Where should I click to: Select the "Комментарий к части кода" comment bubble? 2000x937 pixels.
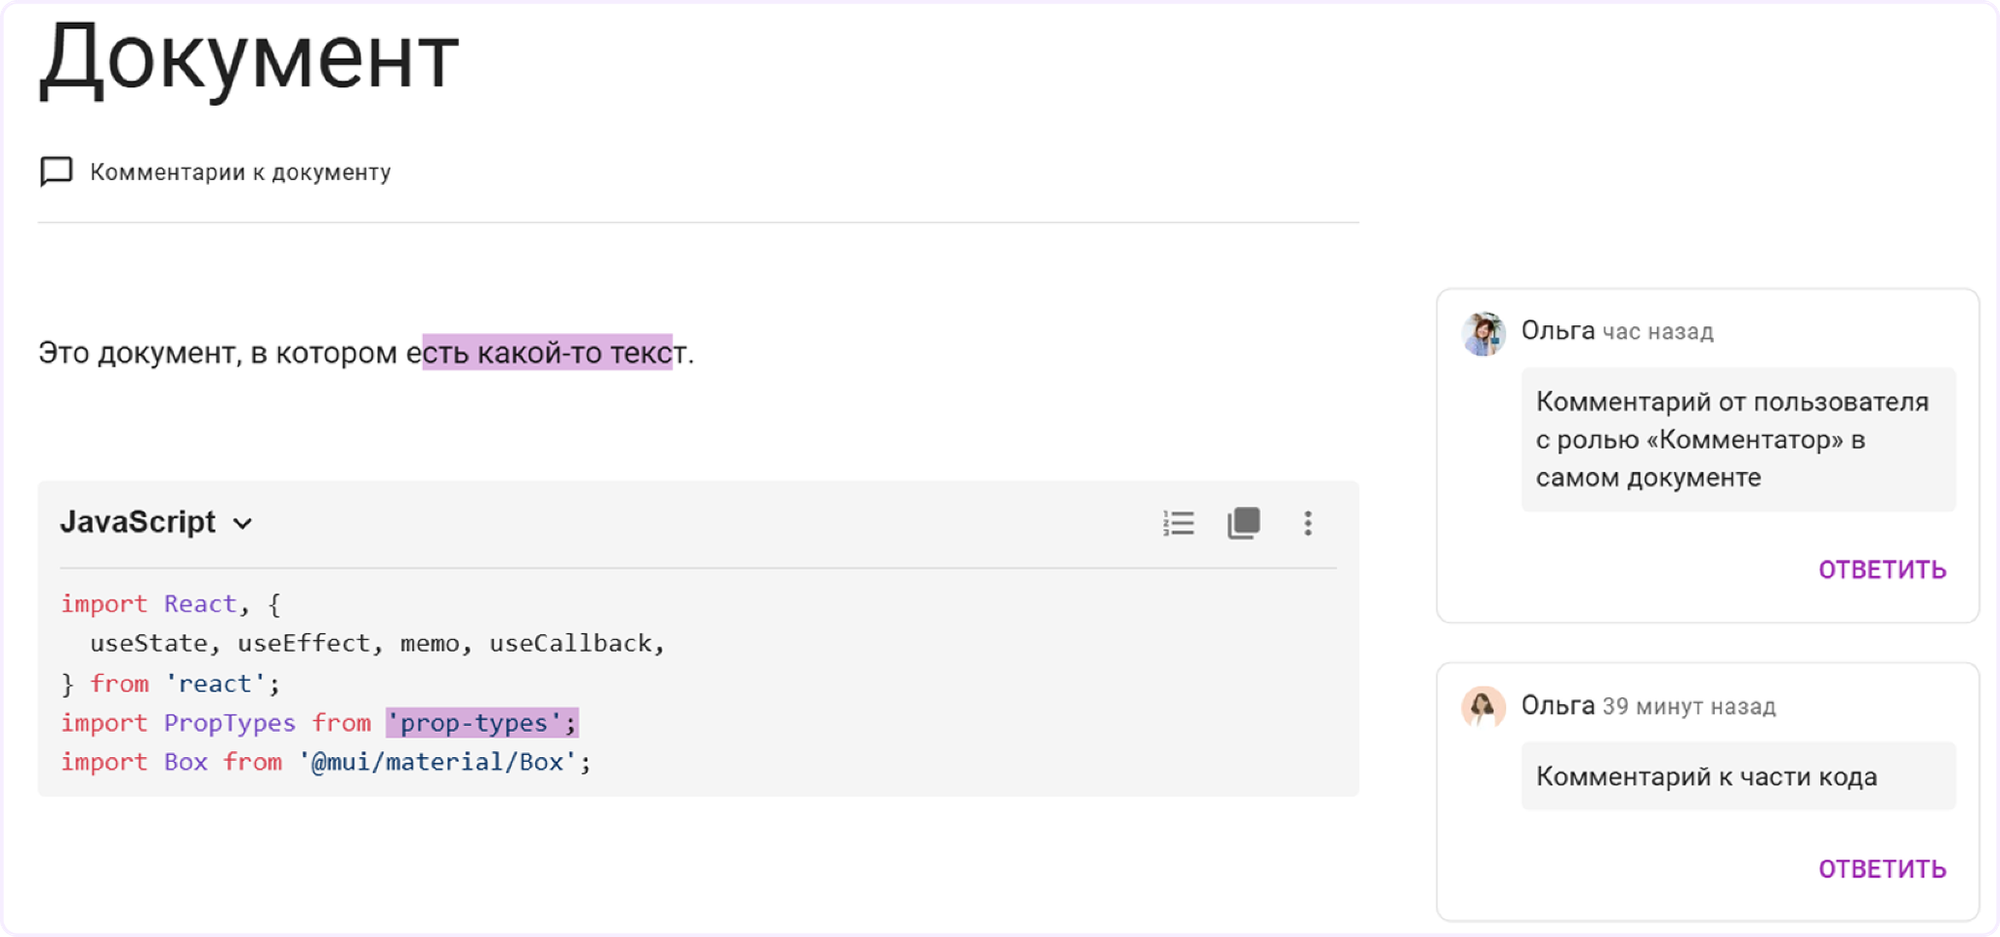pyautogui.click(x=1738, y=777)
